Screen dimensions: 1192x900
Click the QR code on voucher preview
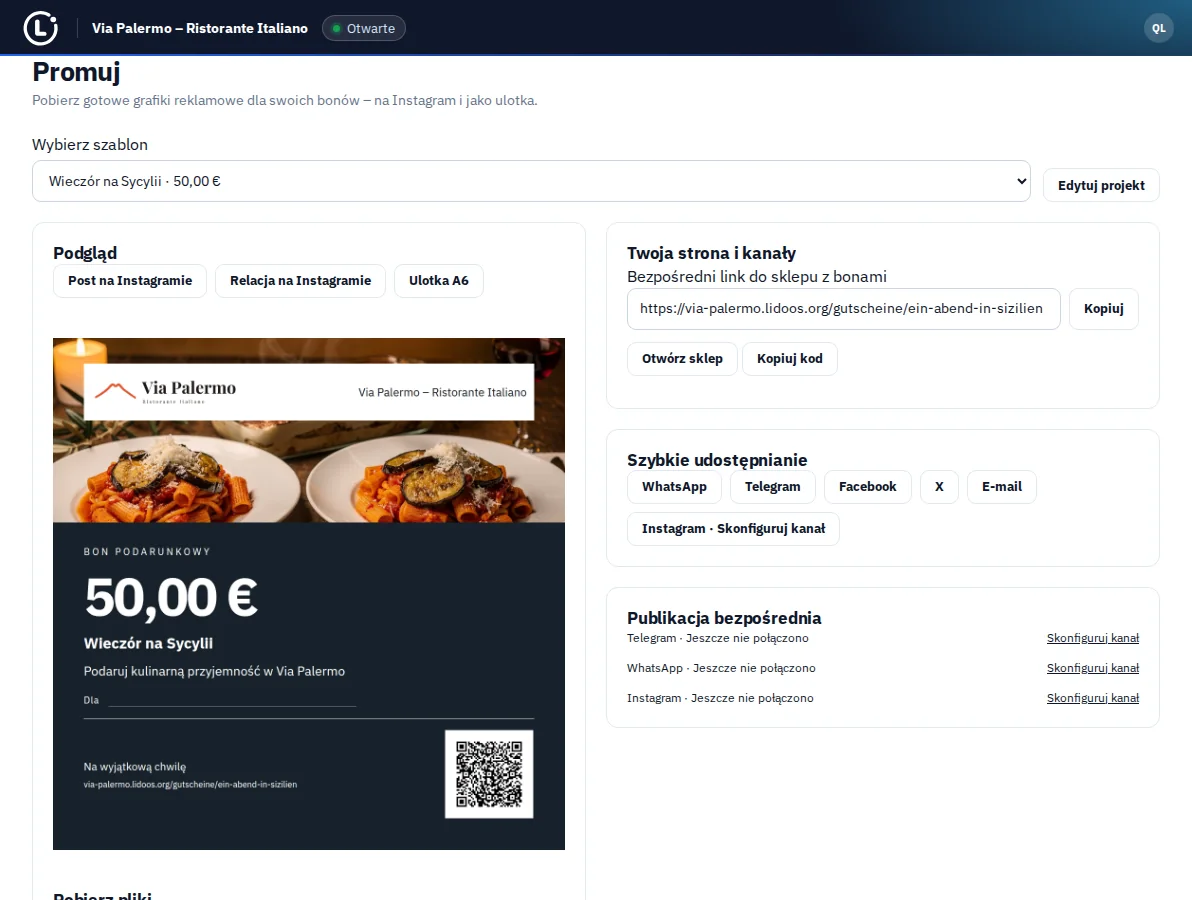489,774
